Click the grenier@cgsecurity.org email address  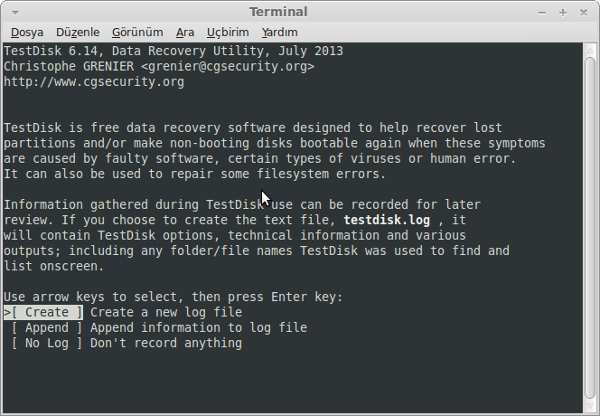coord(228,67)
